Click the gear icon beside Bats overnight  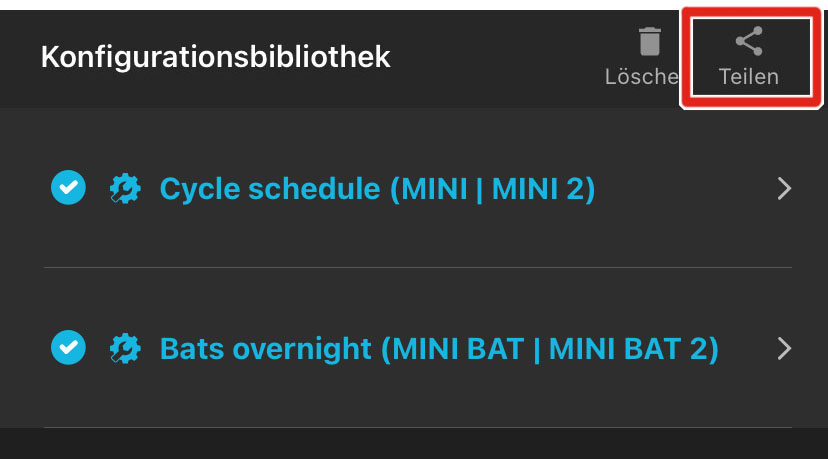125,348
